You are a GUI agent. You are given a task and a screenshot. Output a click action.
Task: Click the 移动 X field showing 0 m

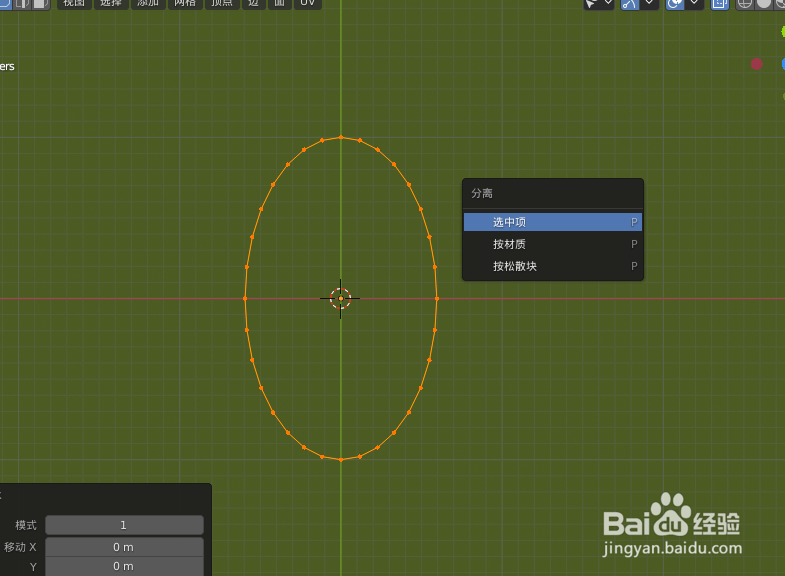click(124, 547)
